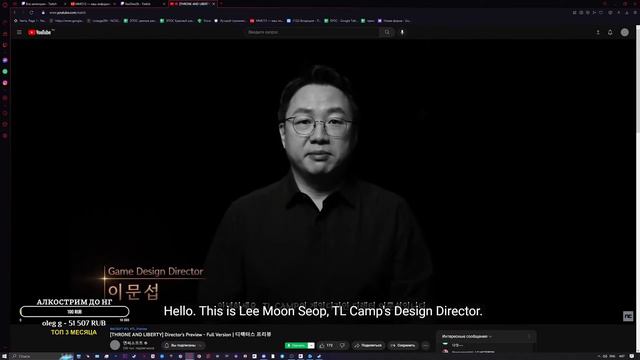The image size is (640, 360).
Task: Open the YouTube home logo
Action: click(40, 32)
